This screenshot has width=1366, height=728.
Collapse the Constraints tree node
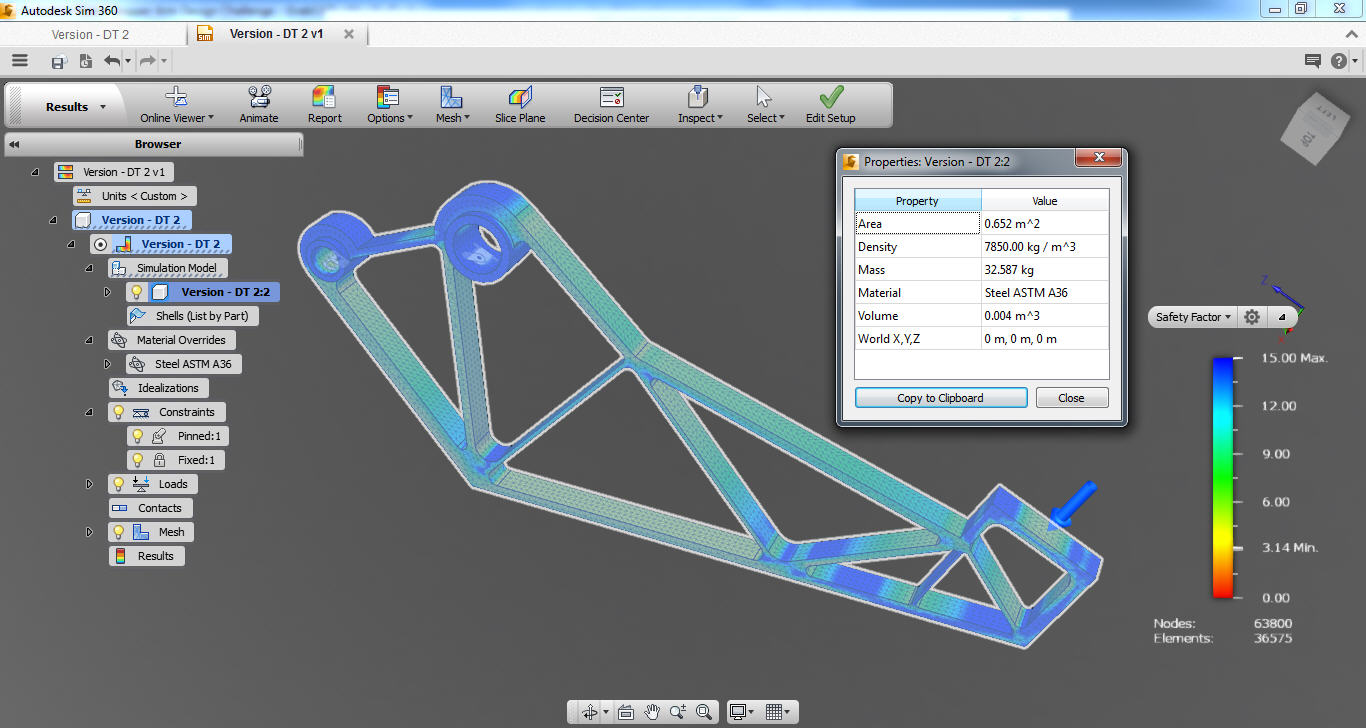click(x=89, y=412)
